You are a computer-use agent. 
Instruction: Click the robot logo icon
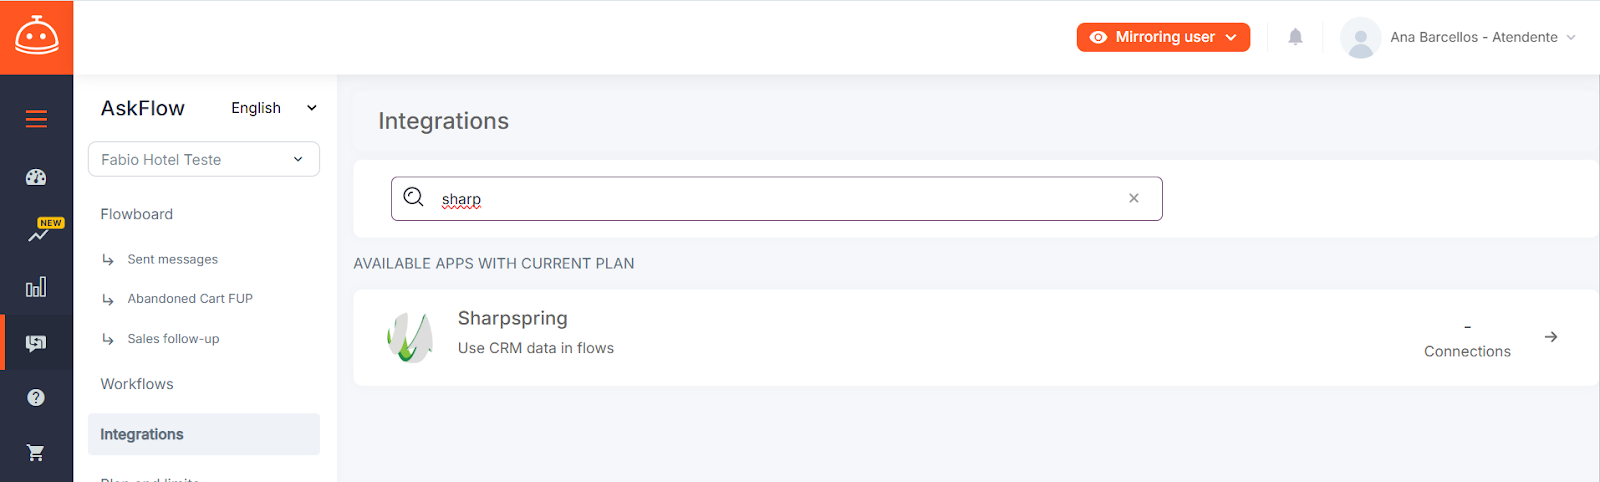point(36,37)
